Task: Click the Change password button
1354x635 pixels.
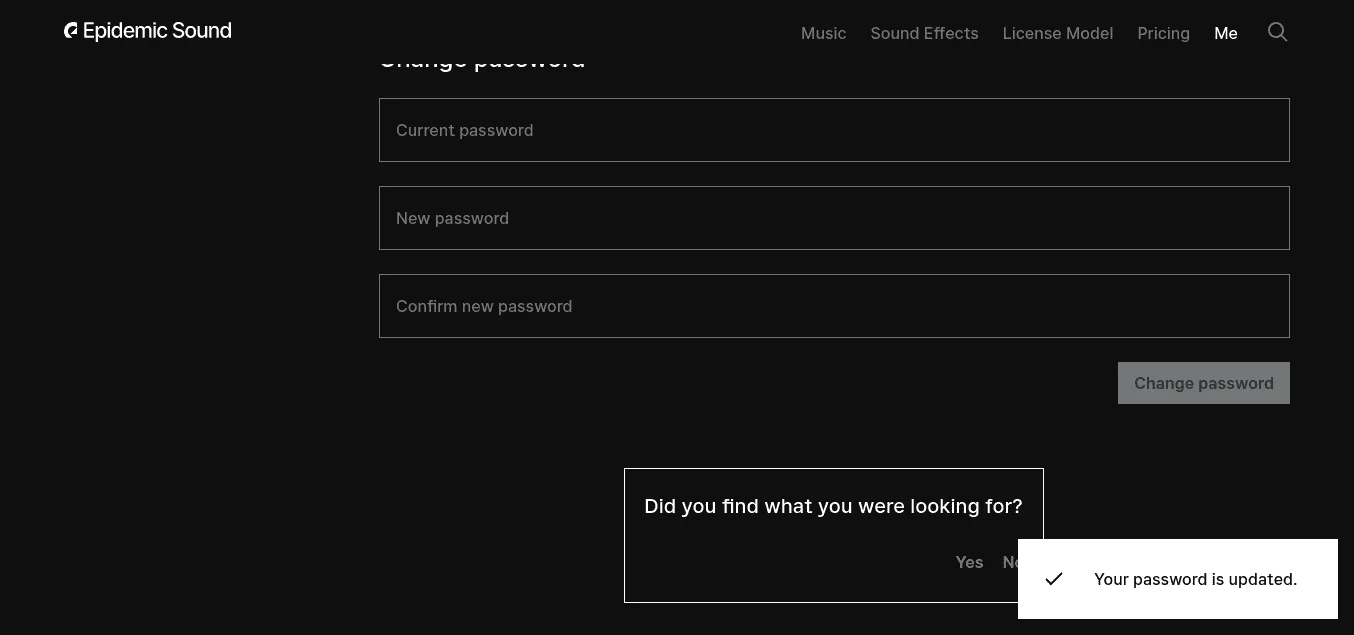Action: tap(1203, 383)
